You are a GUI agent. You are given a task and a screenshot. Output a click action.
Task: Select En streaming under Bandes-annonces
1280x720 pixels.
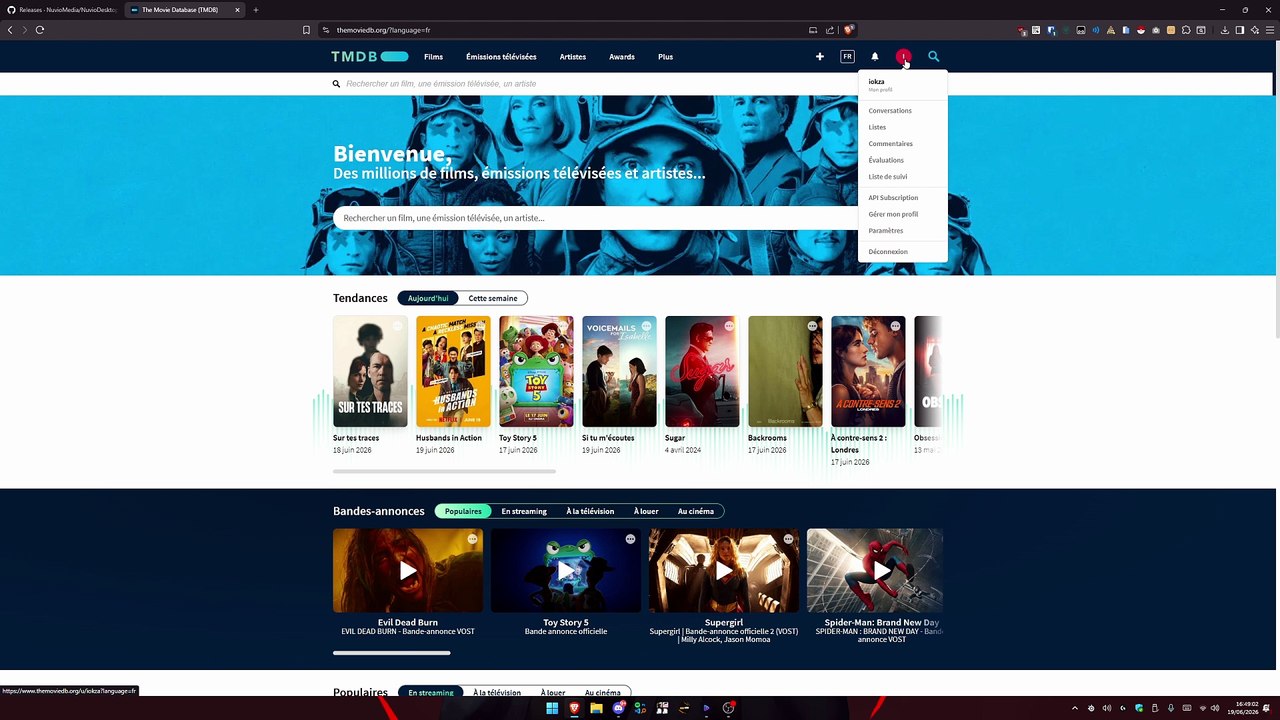(524, 511)
